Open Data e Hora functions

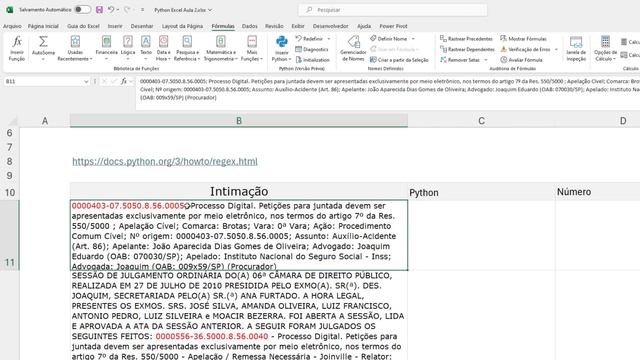click(163, 48)
